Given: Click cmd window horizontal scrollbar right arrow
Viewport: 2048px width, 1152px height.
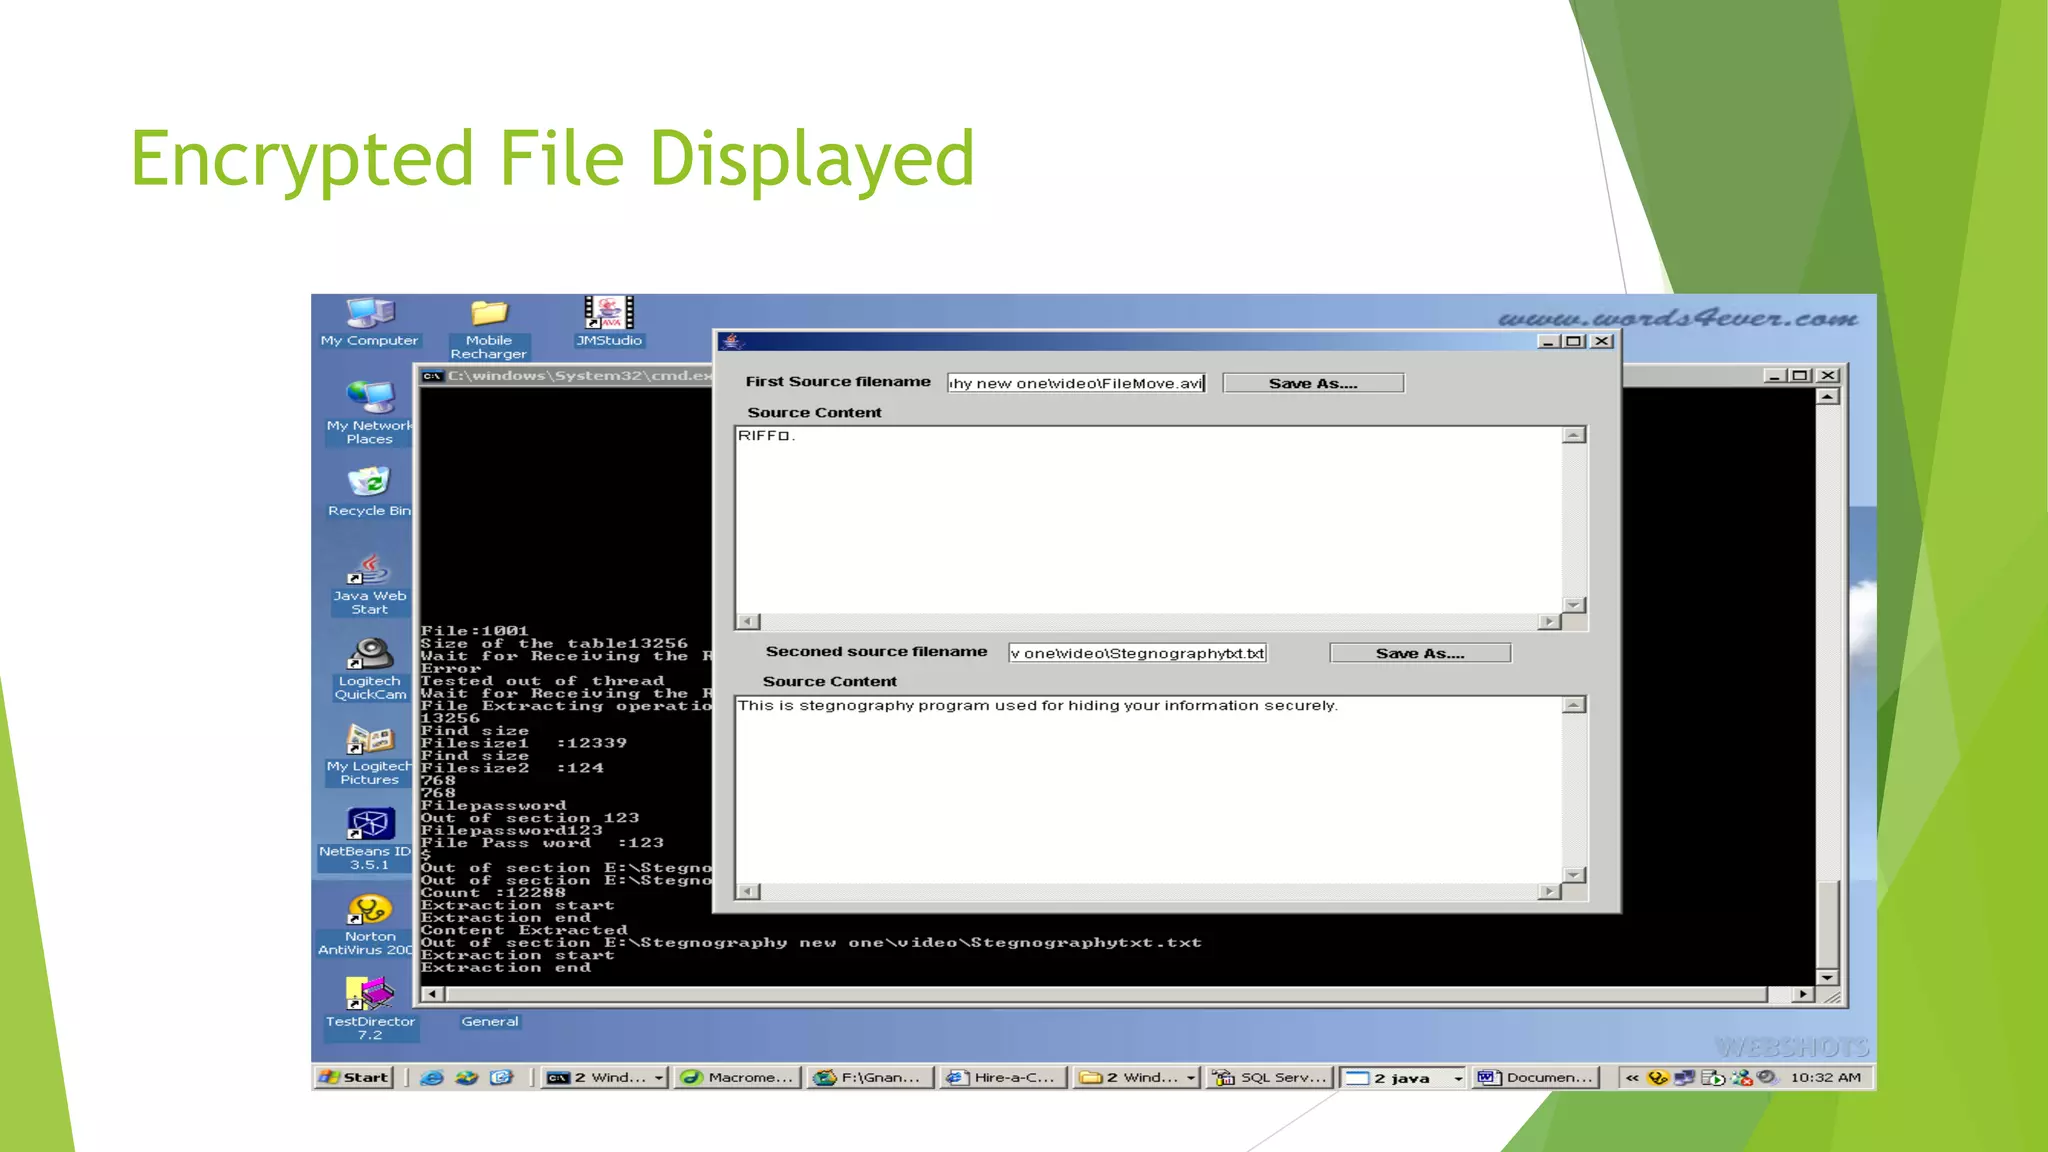Looking at the screenshot, I should coord(1802,994).
